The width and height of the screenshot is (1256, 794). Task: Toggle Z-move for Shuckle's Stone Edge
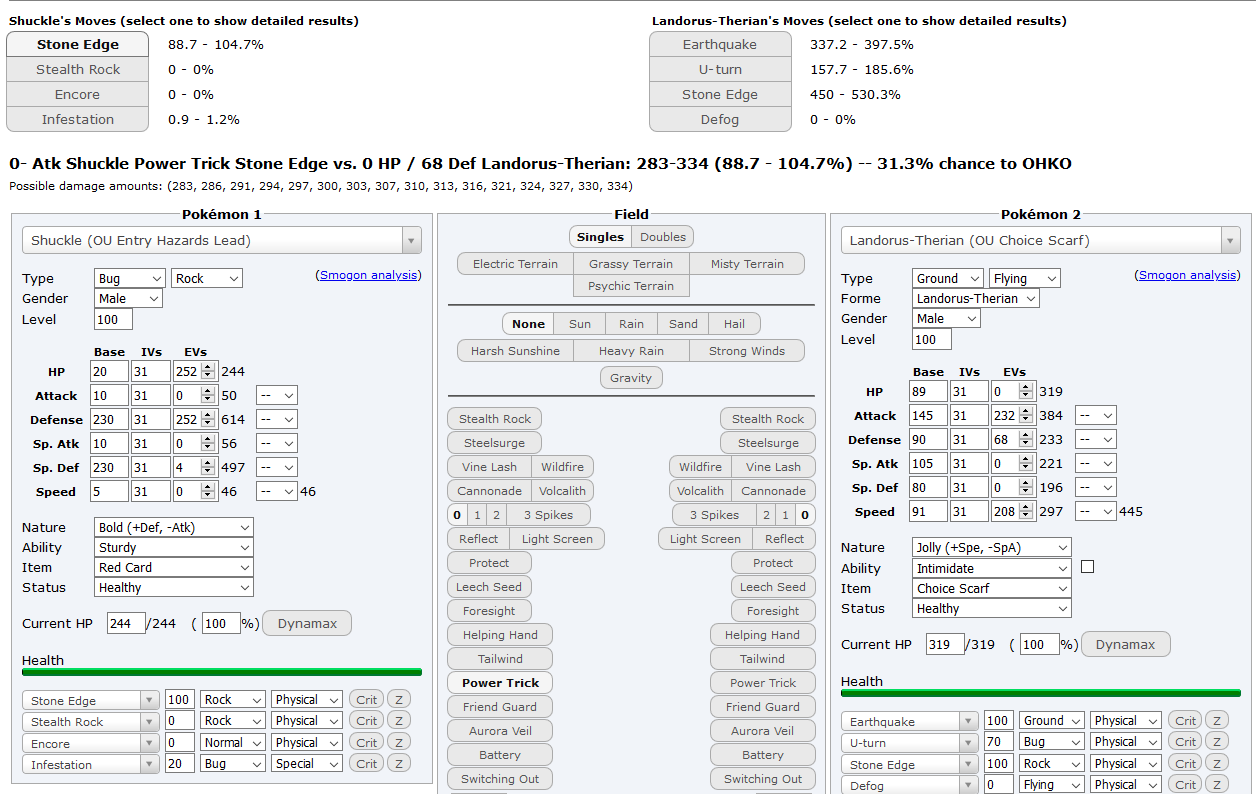point(398,699)
